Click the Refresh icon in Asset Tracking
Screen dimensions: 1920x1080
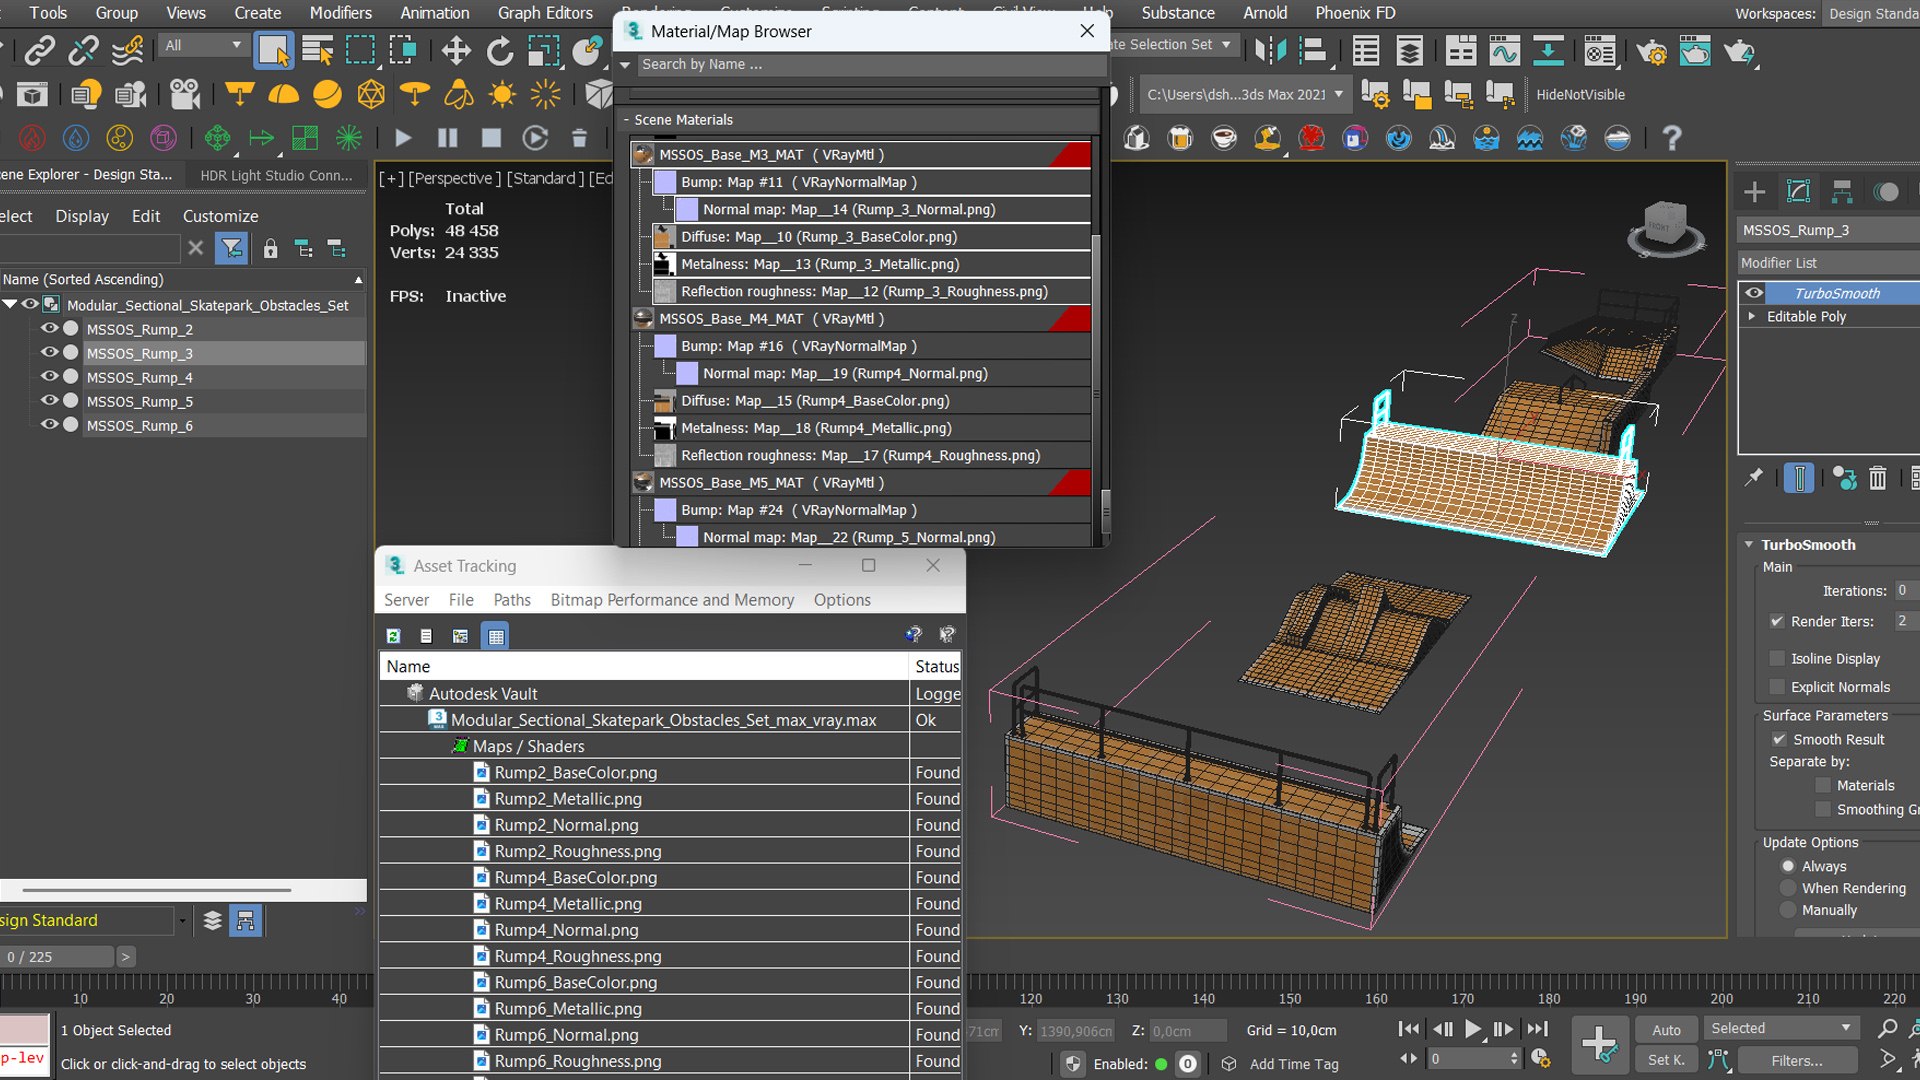tap(394, 636)
